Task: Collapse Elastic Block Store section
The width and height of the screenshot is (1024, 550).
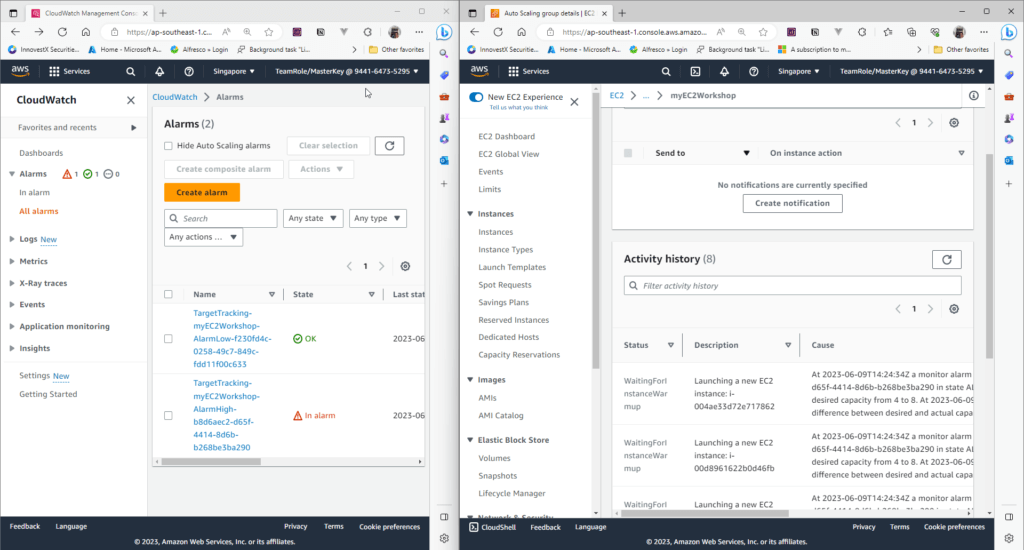Action: pyautogui.click(x=470, y=440)
